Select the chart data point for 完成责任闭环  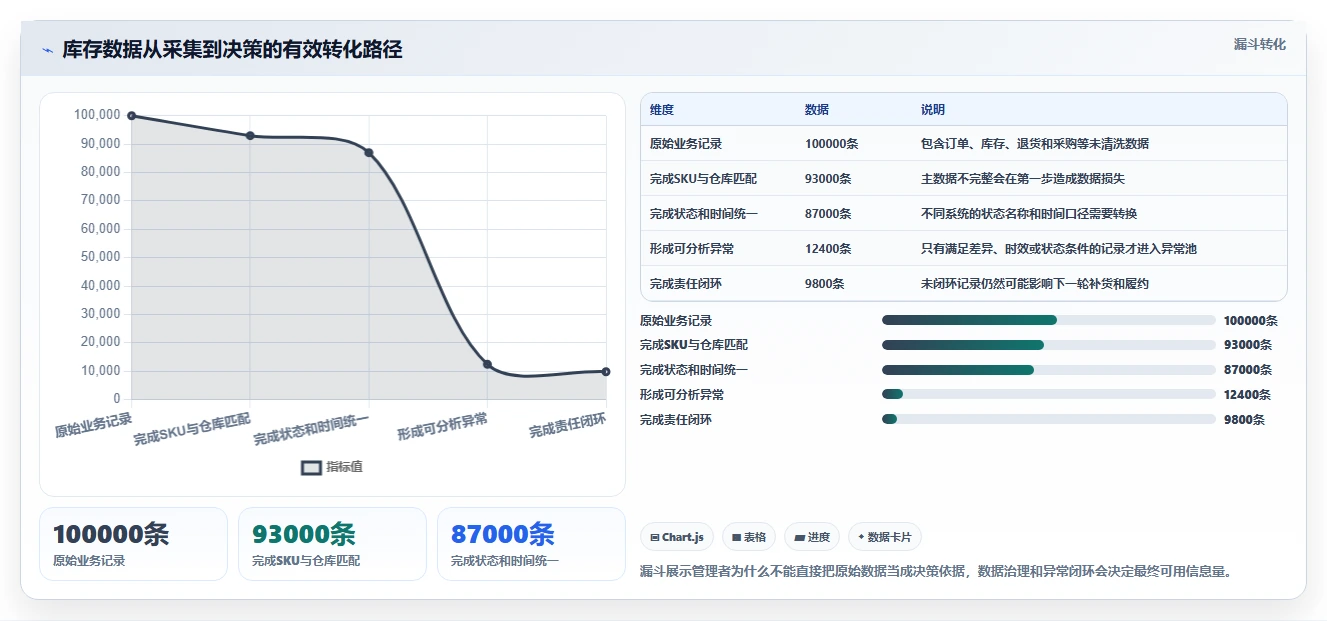click(x=606, y=372)
